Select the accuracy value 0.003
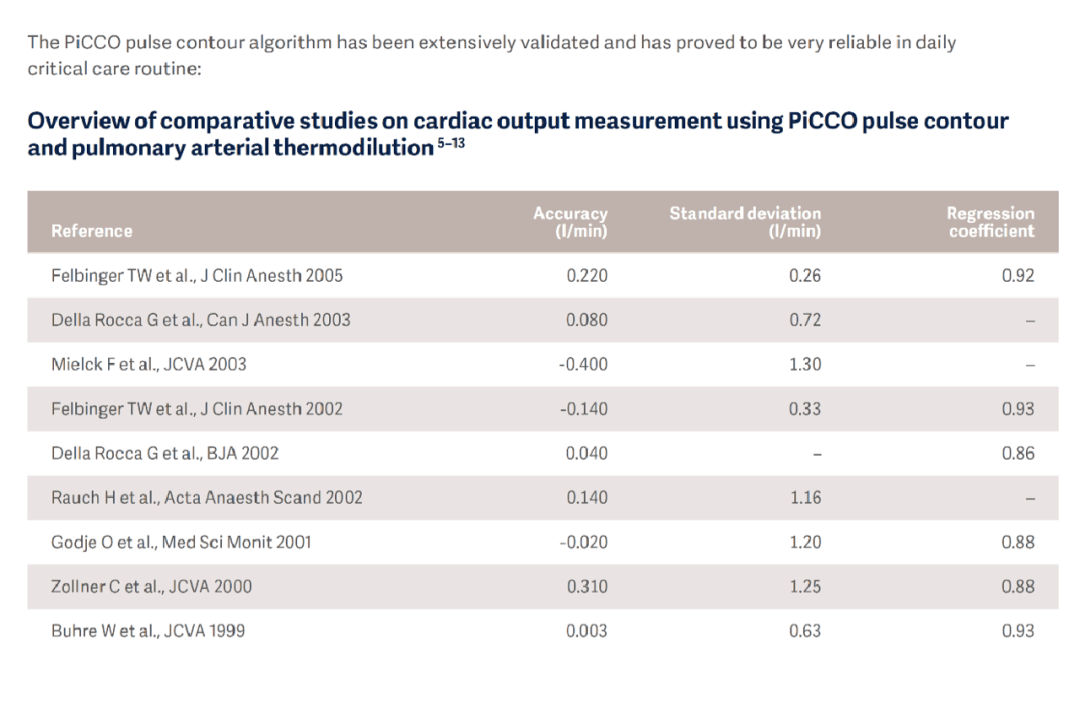The height and width of the screenshot is (725, 1080). [586, 631]
